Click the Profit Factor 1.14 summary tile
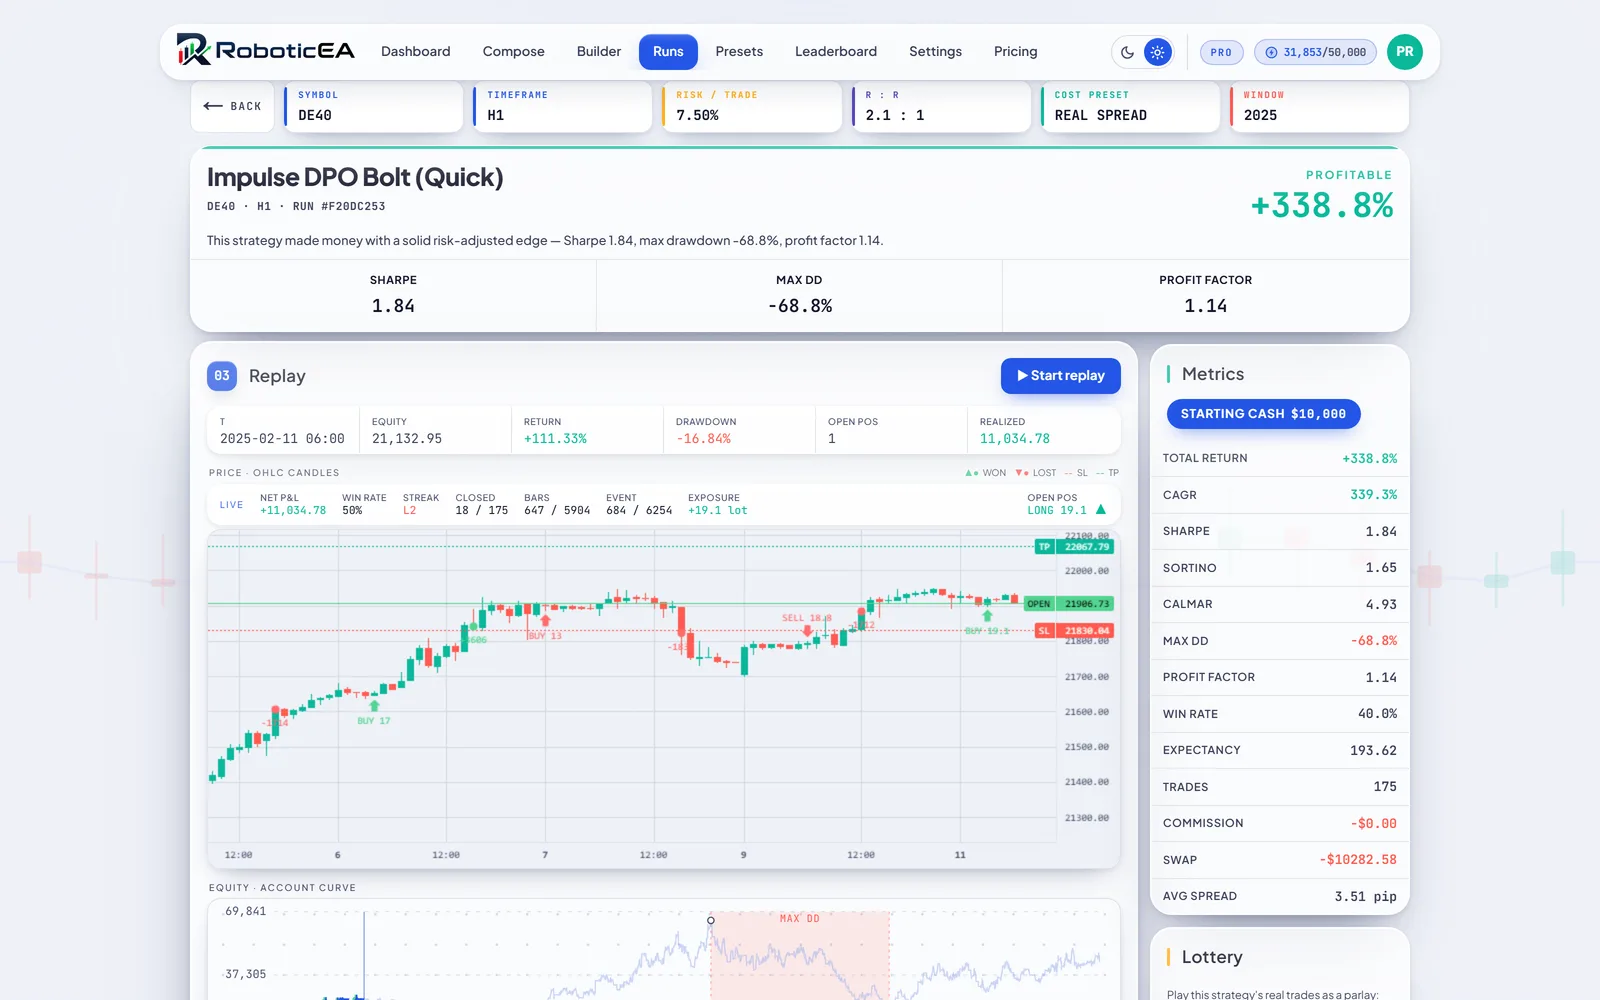This screenshot has width=1600, height=1000. coord(1205,295)
